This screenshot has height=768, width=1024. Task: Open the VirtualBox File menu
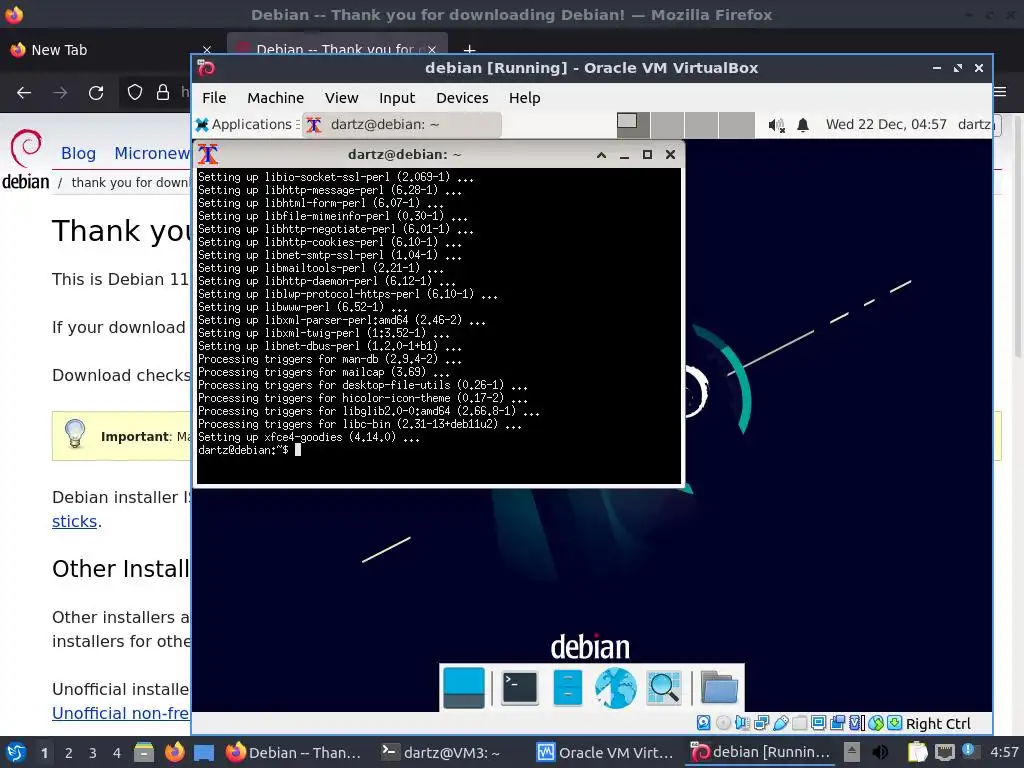[214, 98]
